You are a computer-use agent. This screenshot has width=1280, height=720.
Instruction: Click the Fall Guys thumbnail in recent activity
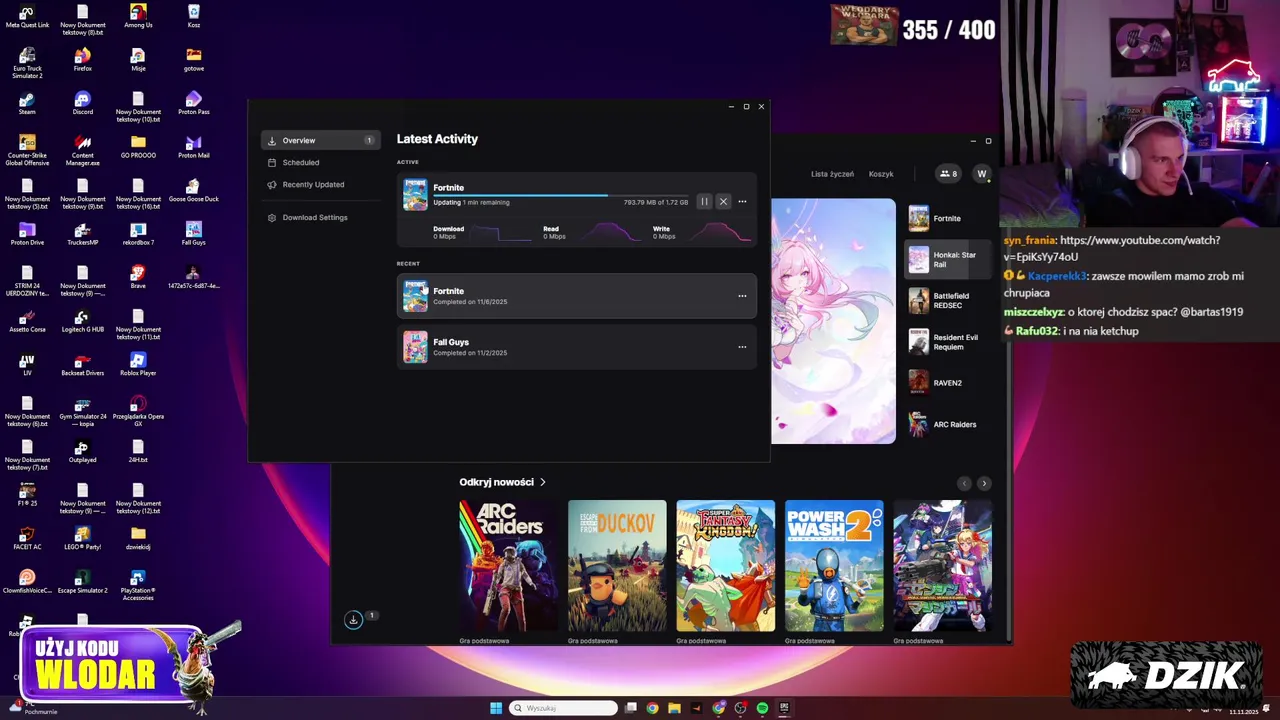tap(415, 347)
